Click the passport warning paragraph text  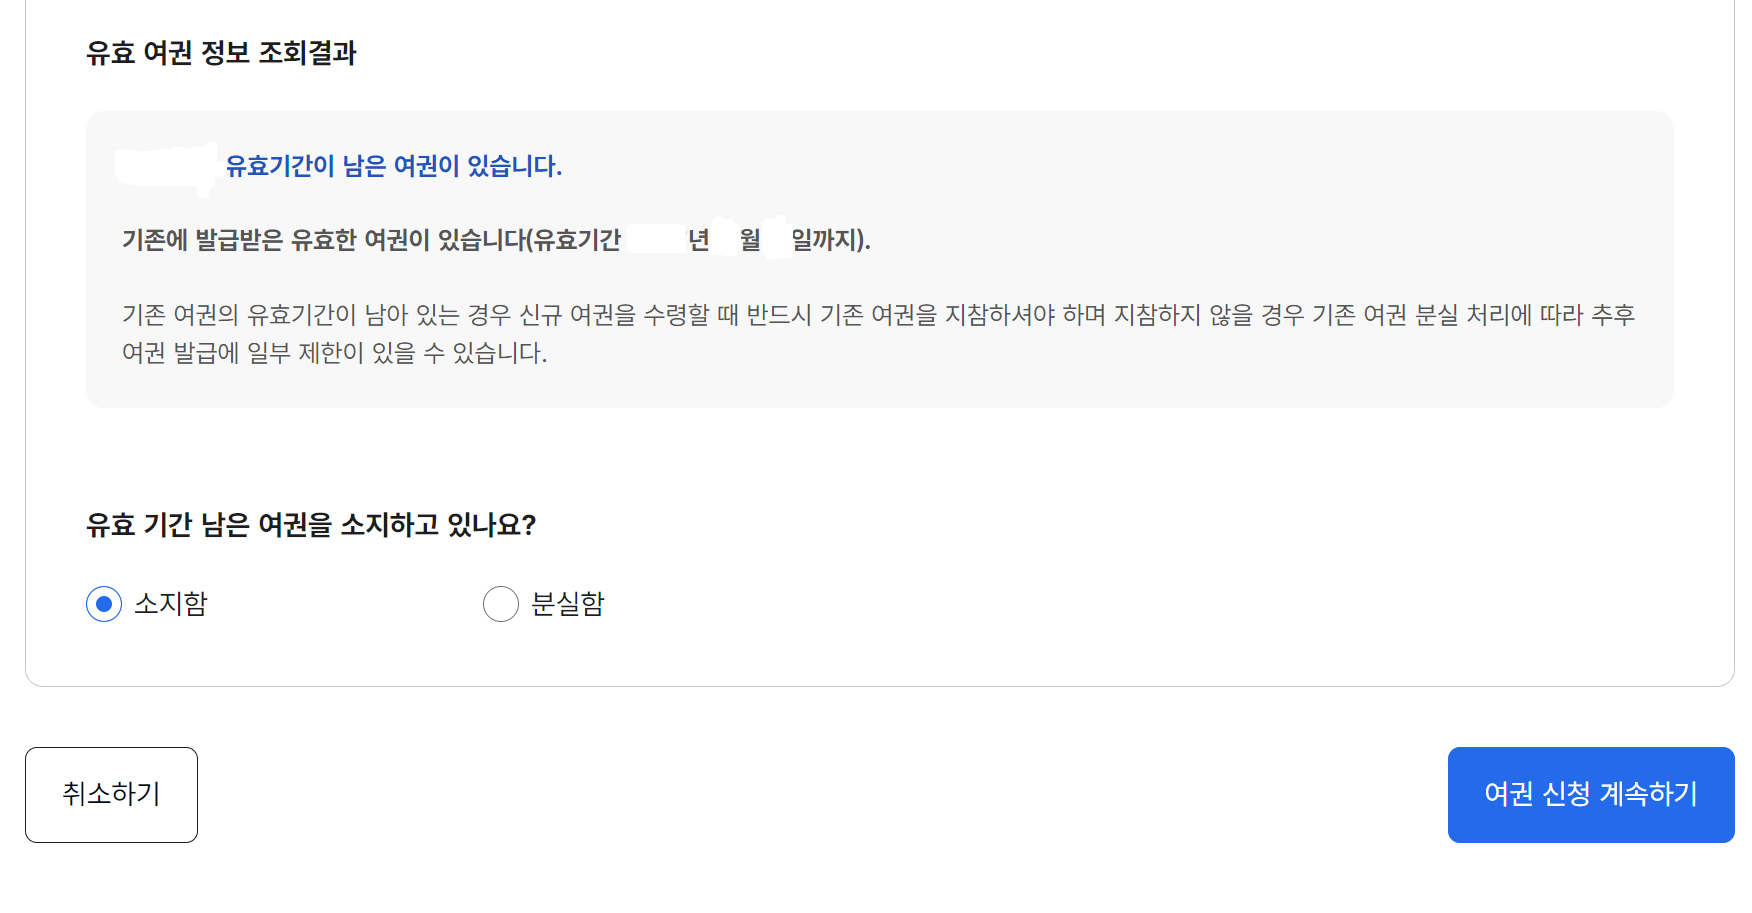click(x=880, y=333)
